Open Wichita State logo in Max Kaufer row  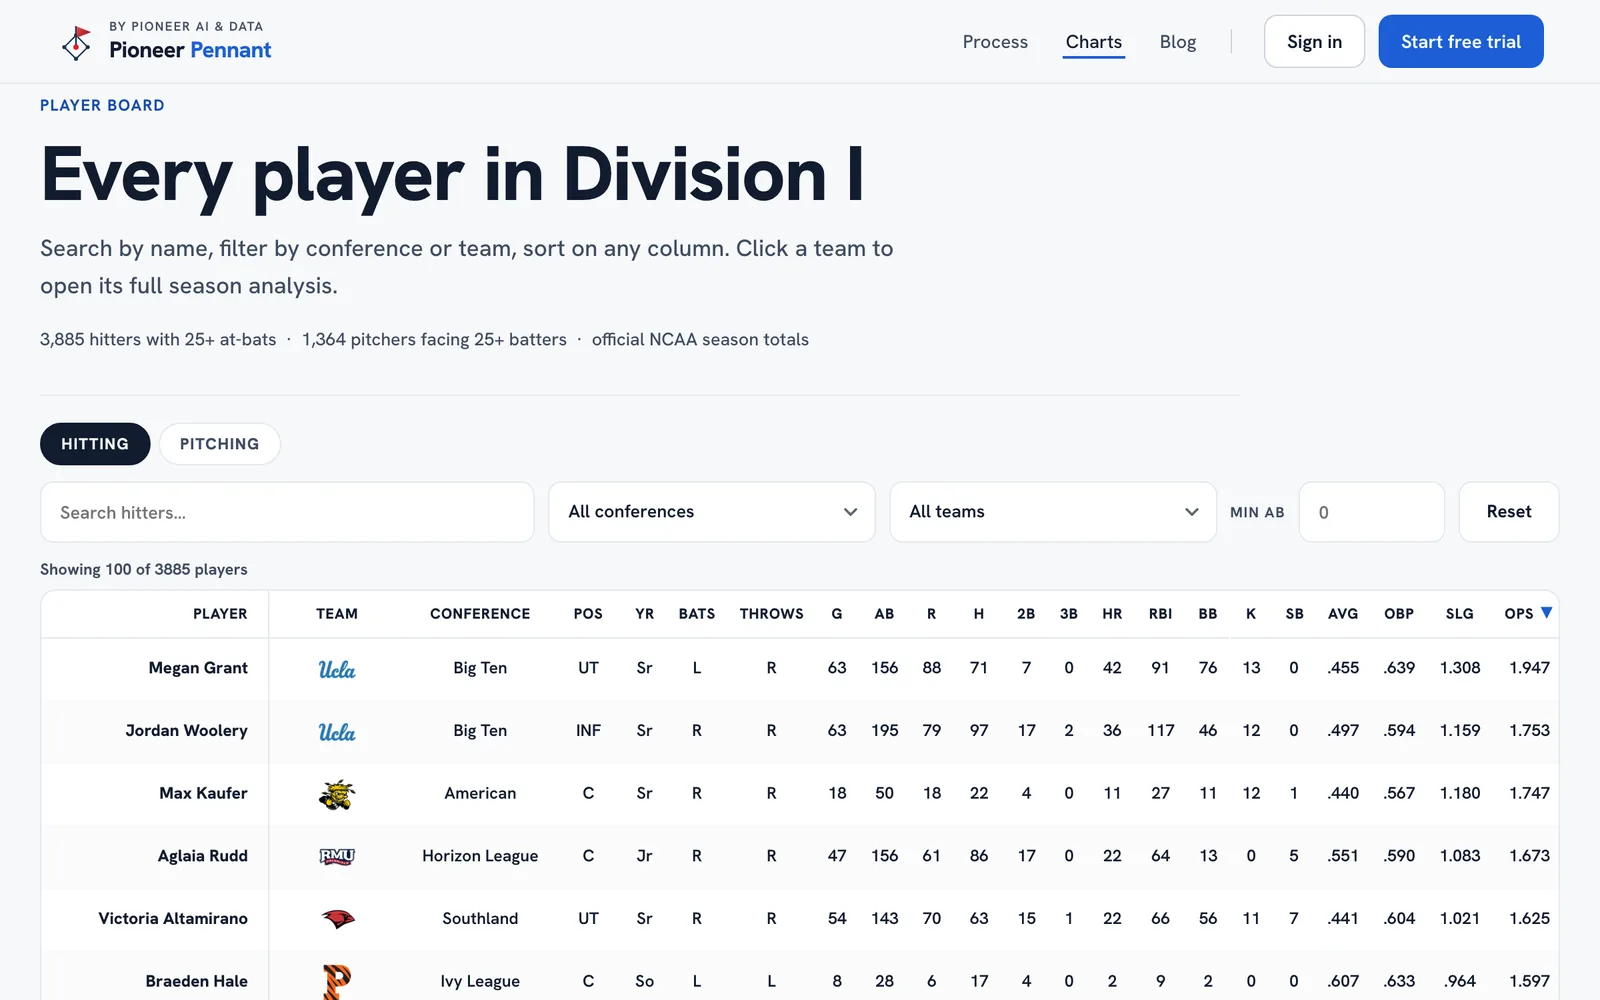click(337, 794)
